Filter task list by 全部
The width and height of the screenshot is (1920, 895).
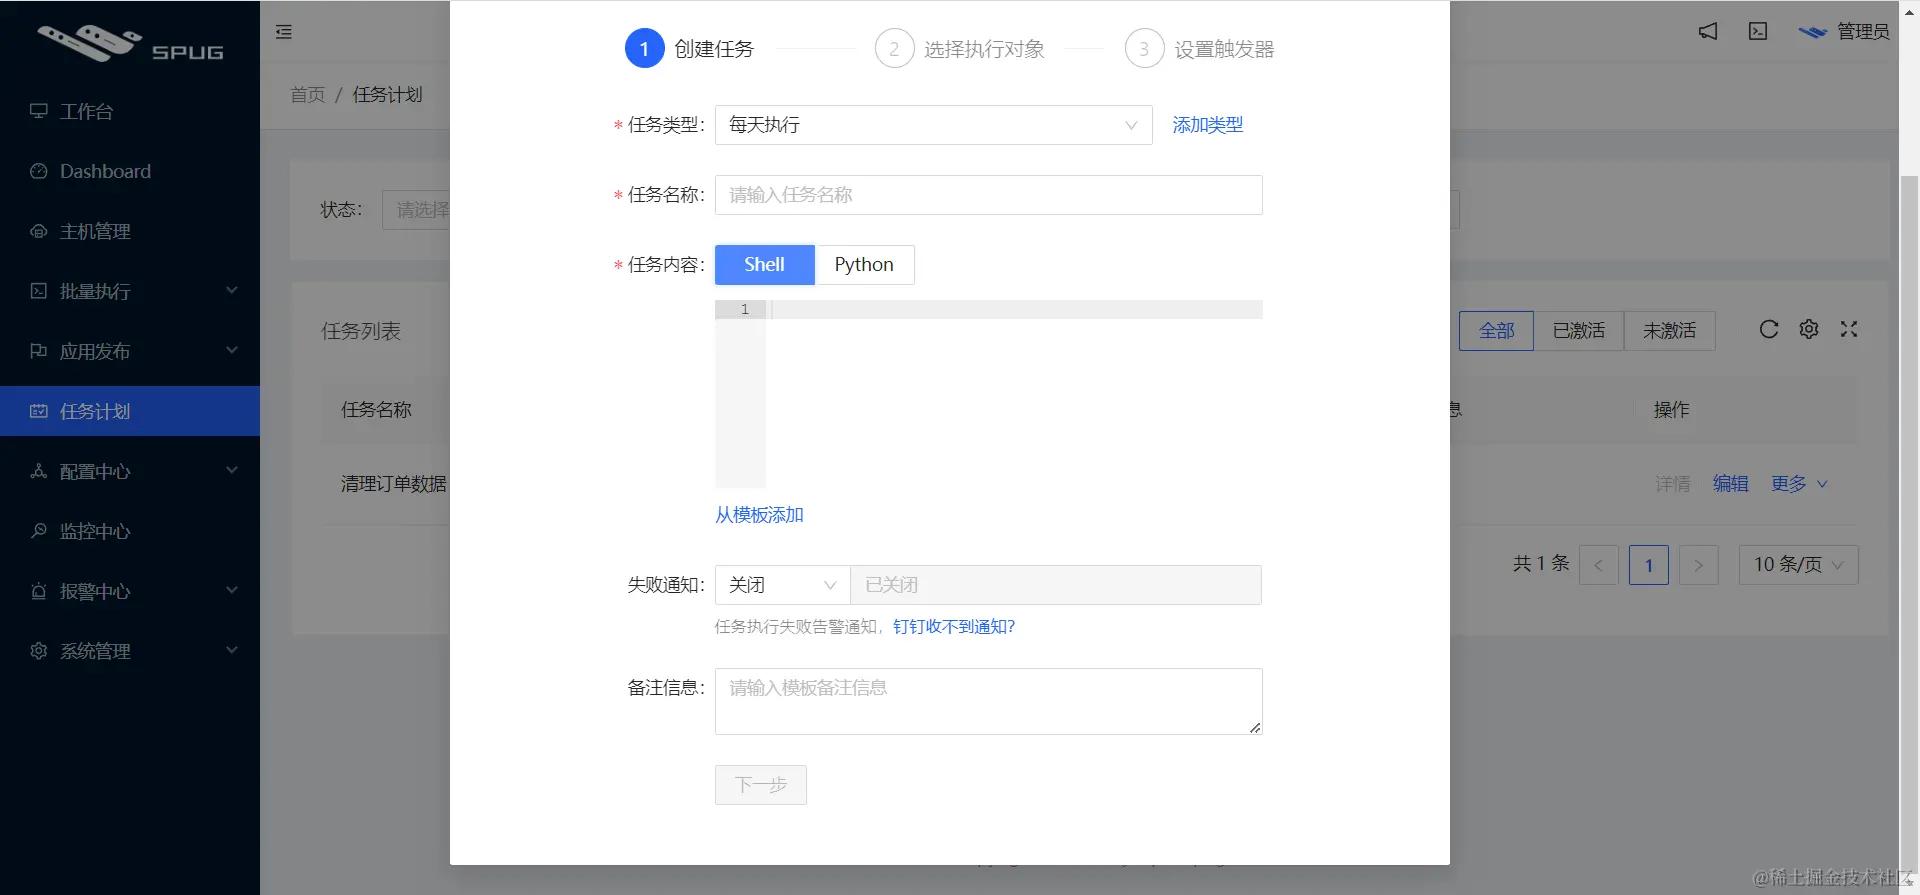[1496, 331]
